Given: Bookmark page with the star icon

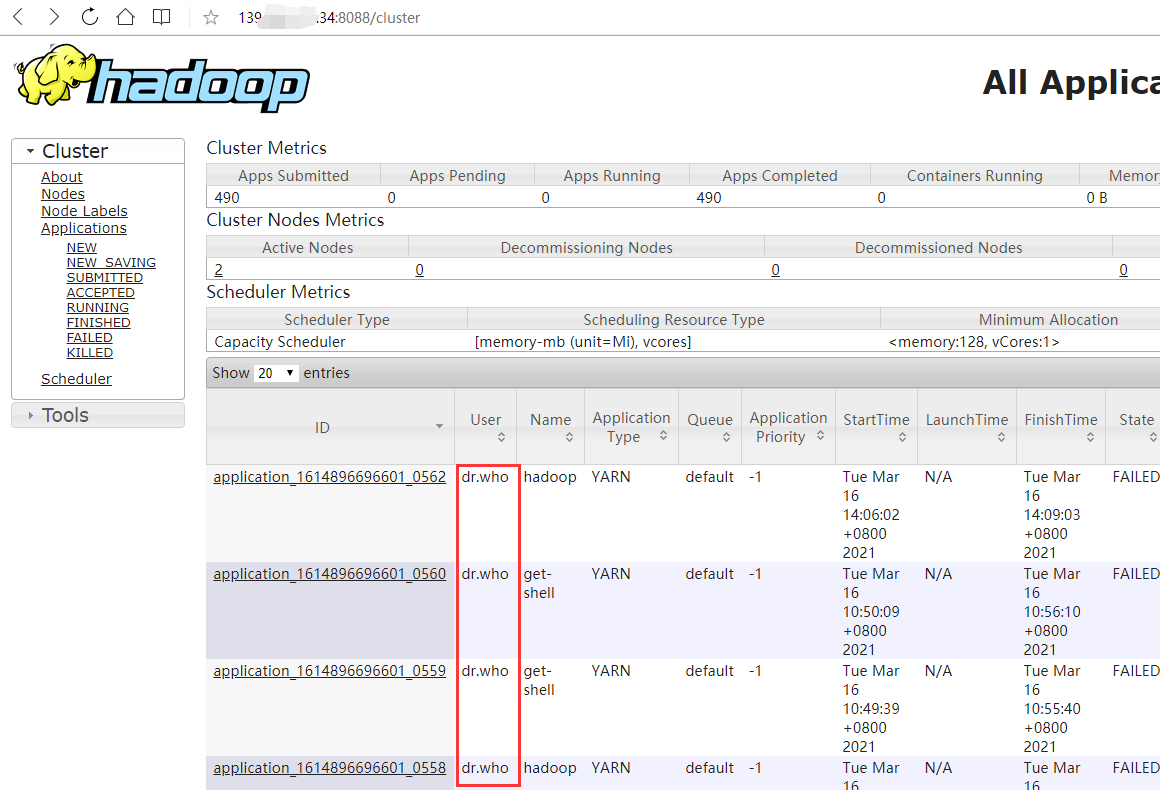Looking at the screenshot, I should [x=211, y=18].
